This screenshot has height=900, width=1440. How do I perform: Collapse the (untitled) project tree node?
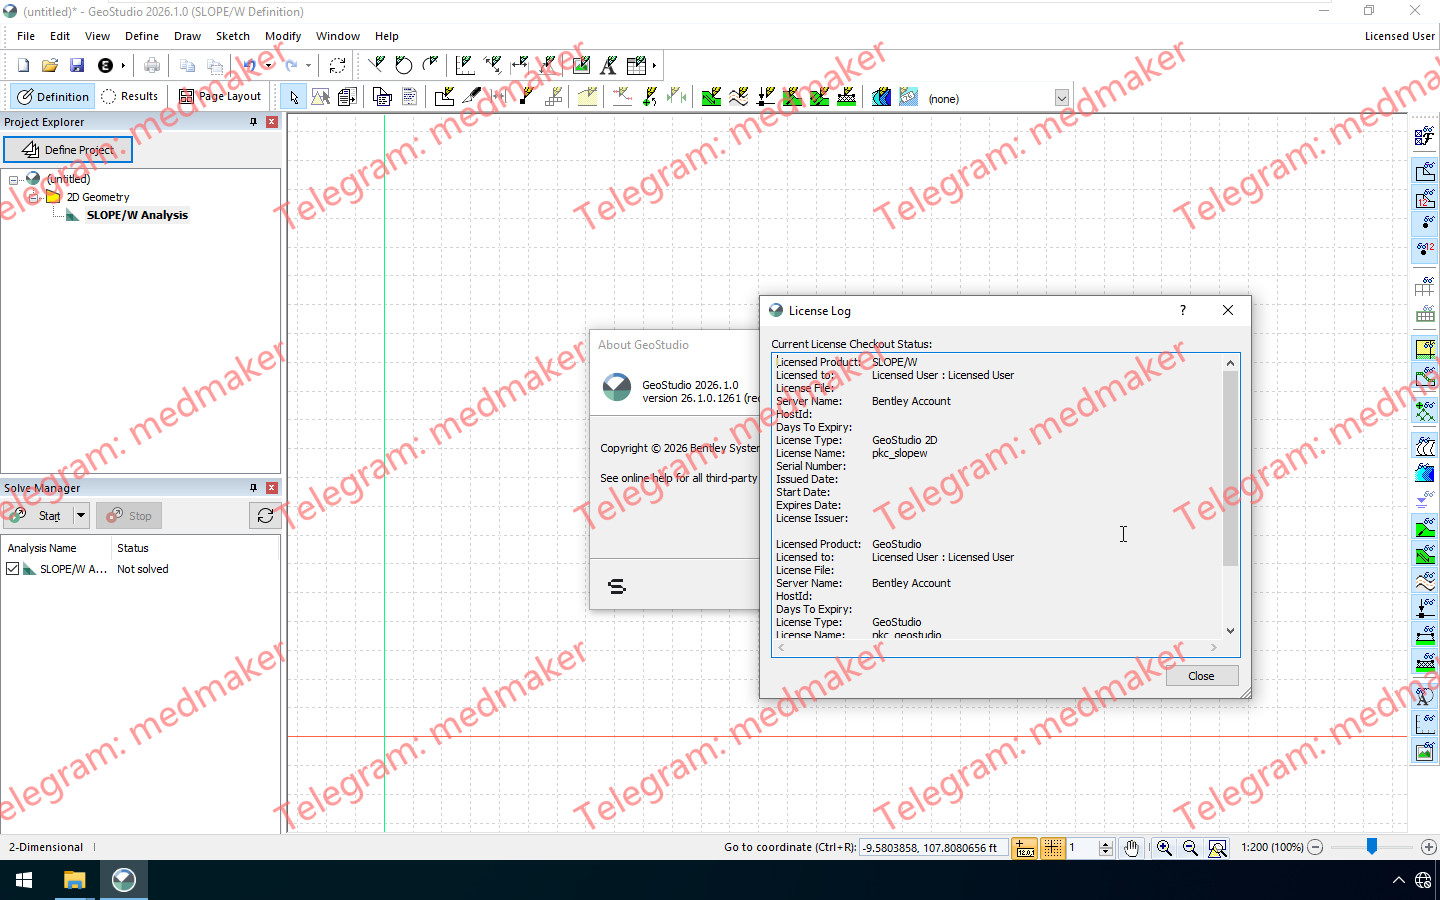(x=14, y=180)
